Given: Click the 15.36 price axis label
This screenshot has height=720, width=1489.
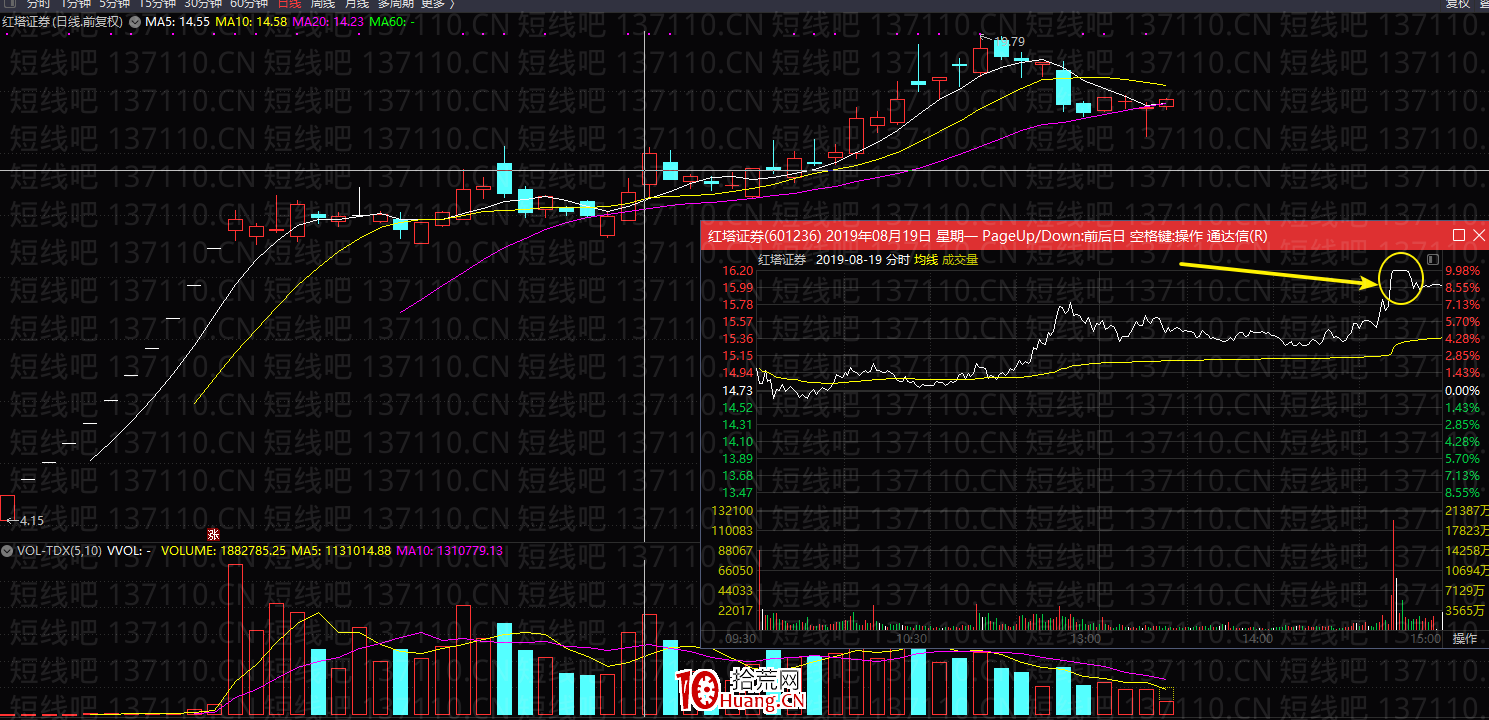Looking at the screenshot, I should pyautogui.click(x=737, y=339).
